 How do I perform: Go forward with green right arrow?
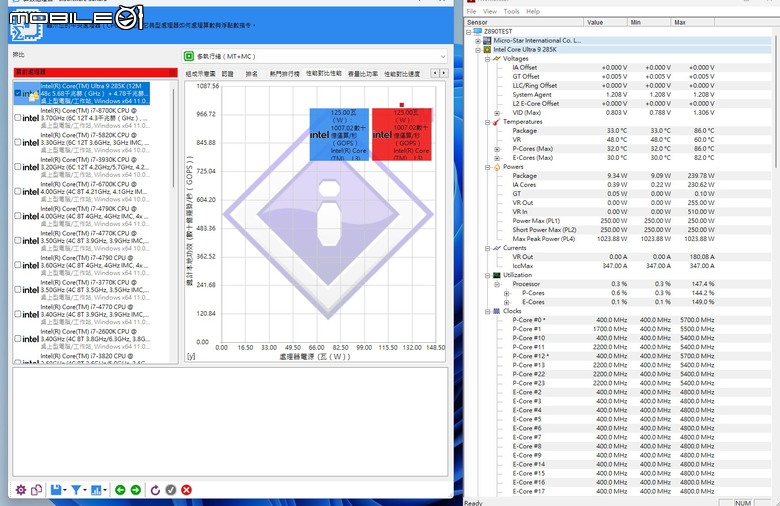click(135, 490)
